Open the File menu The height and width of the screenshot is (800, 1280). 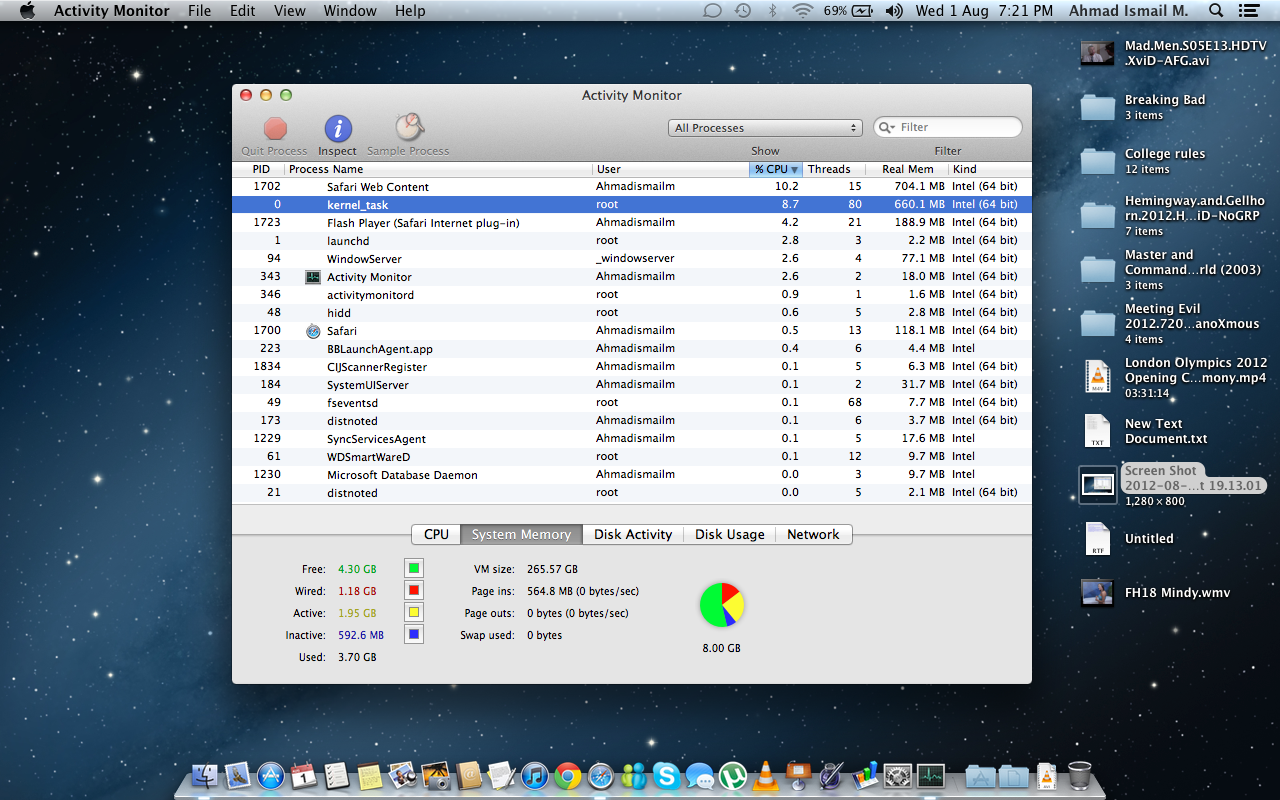(199, 11)
